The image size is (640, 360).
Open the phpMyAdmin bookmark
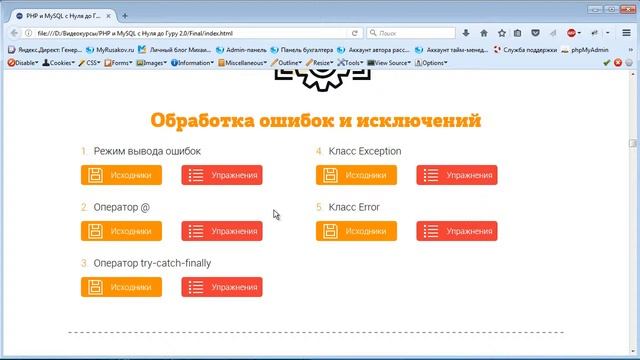pos(585,50)
